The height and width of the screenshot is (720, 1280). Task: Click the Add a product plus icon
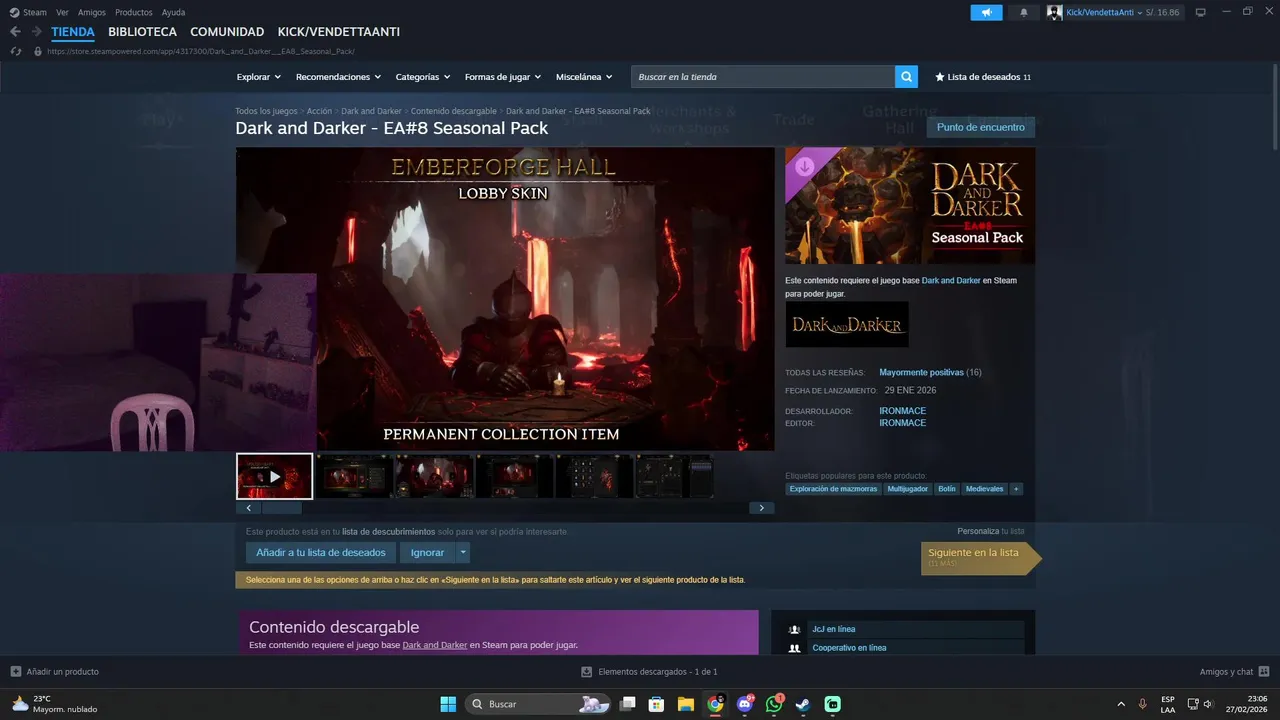[15, 672]
